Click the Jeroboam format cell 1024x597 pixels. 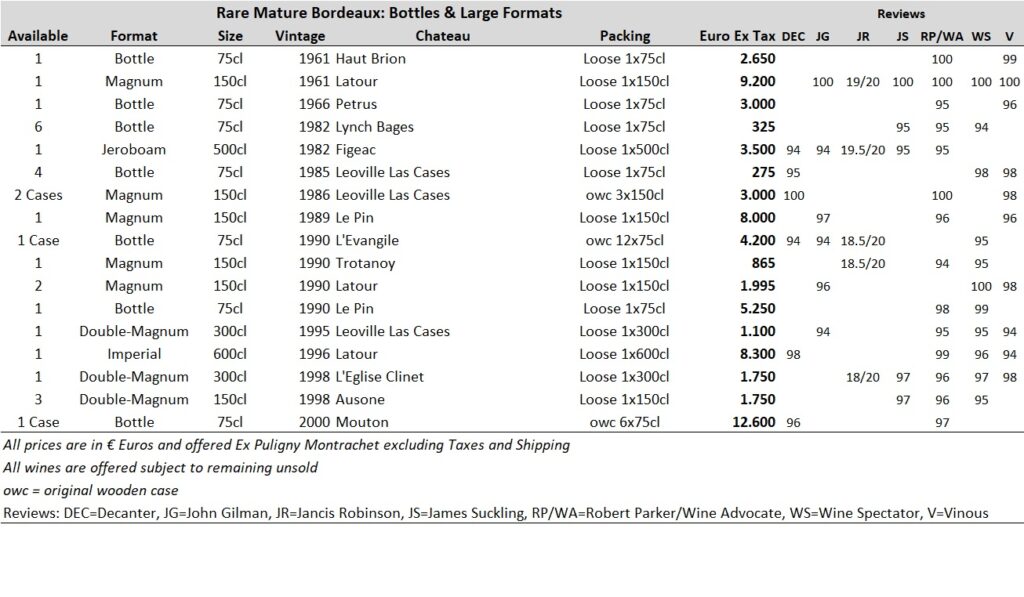pyautogui.click(x=134, y=150)
